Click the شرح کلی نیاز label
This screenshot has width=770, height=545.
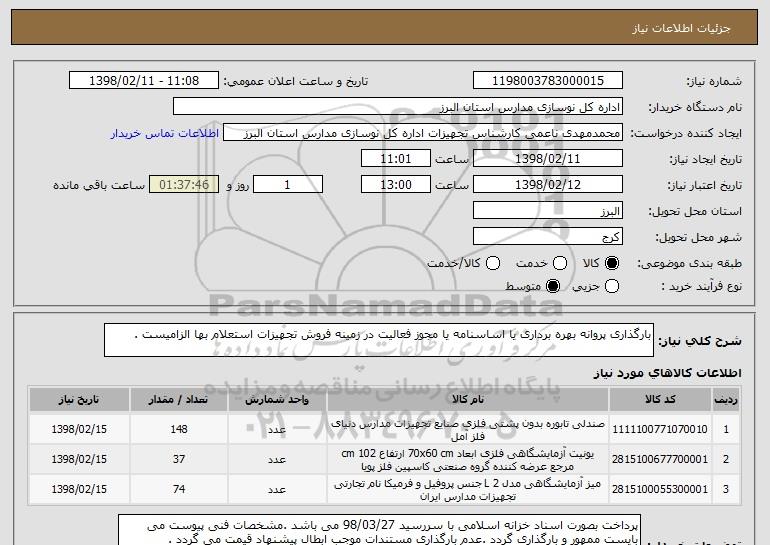coord(700,341)
